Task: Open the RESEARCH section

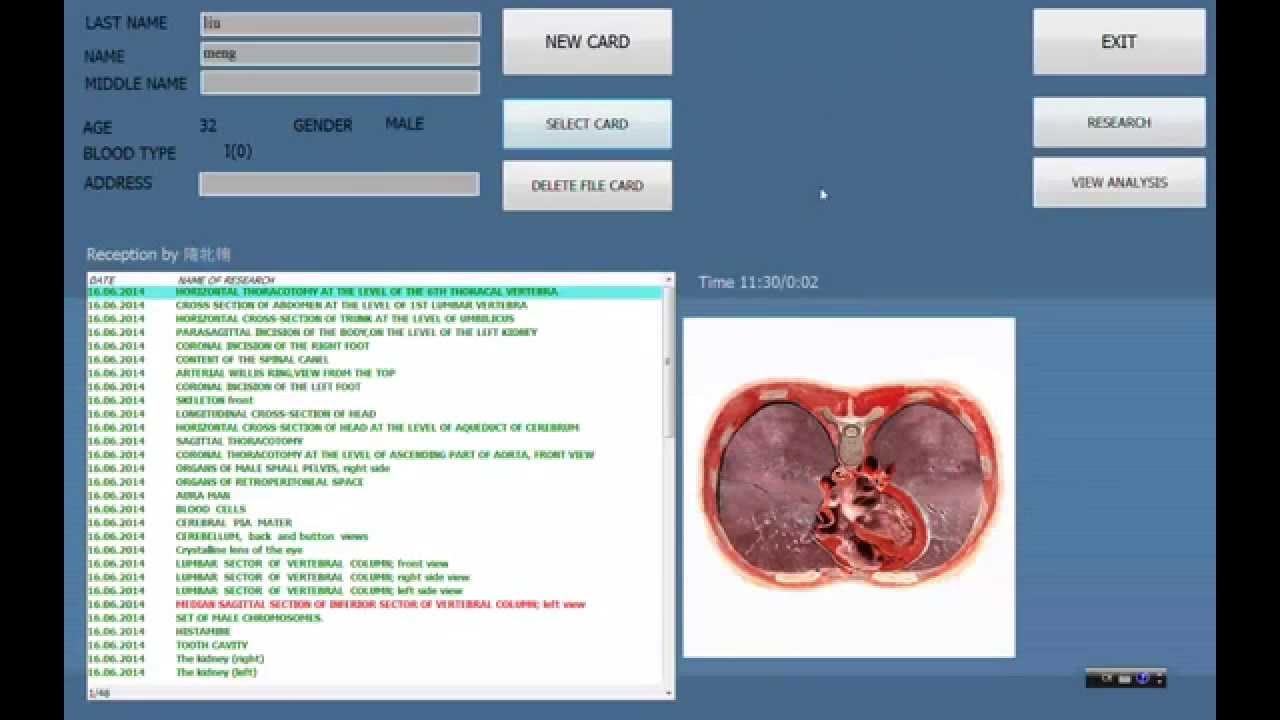Action: tap(1118, 122)
